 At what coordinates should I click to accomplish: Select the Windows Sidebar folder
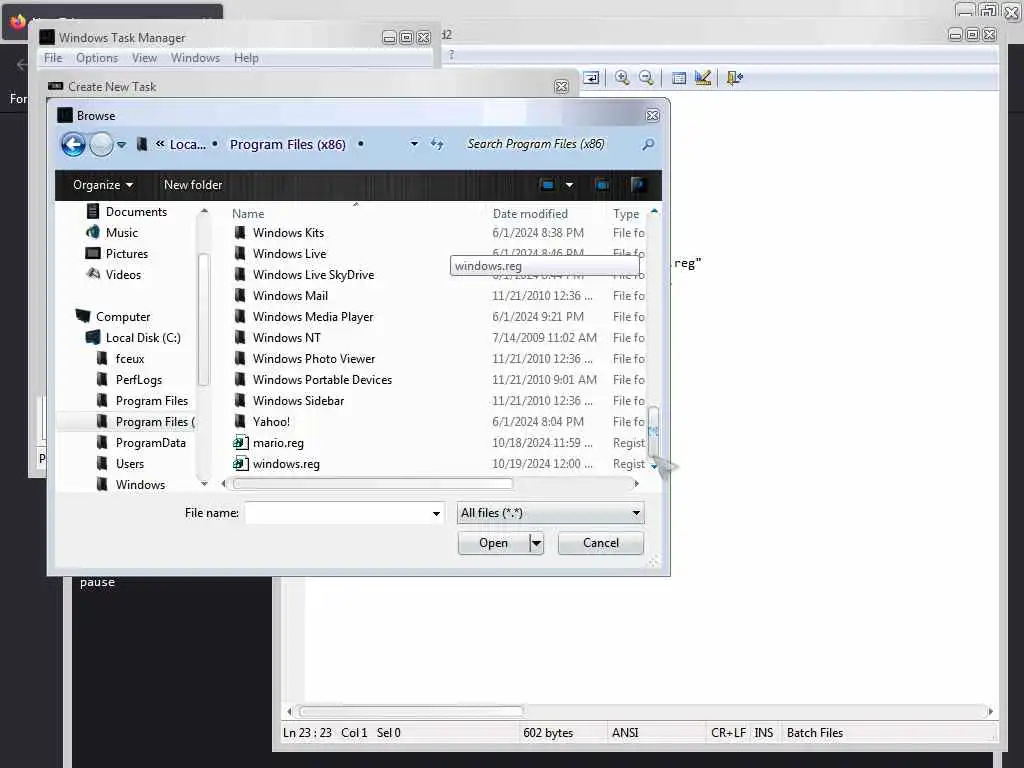tap(298, 400)
